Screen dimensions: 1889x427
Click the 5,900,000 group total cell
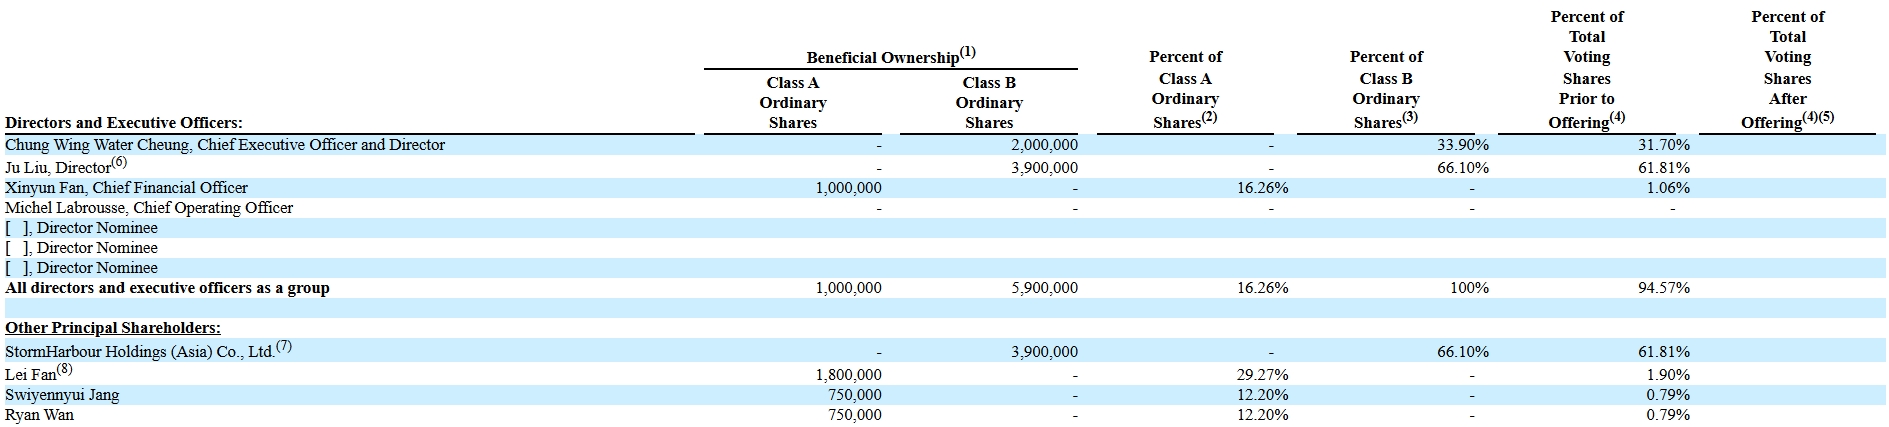click(1044, 288)
